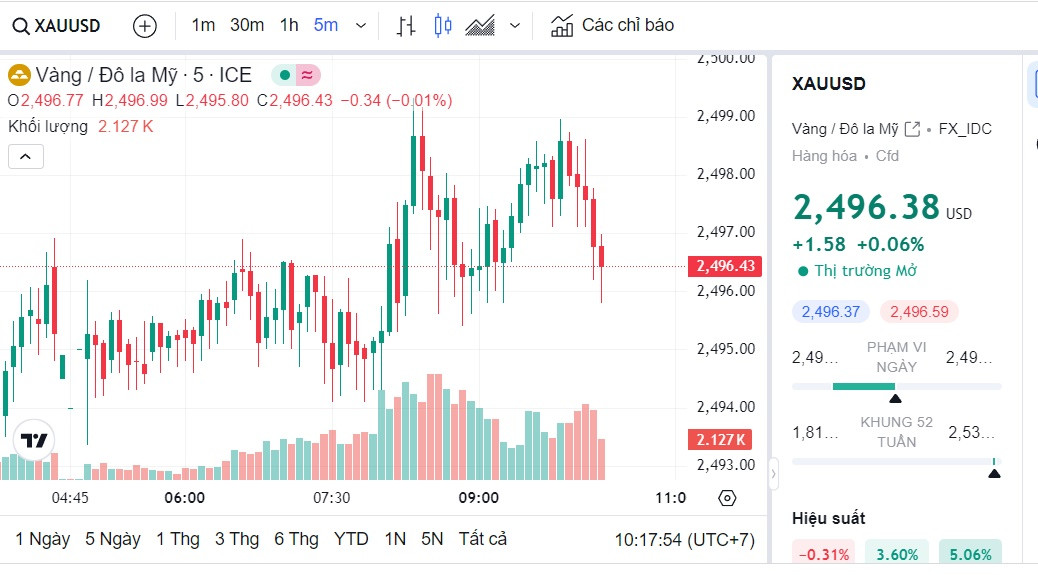Toggle the green market status dot
This screenshot has width=1038, height=575.
point(285,75)
